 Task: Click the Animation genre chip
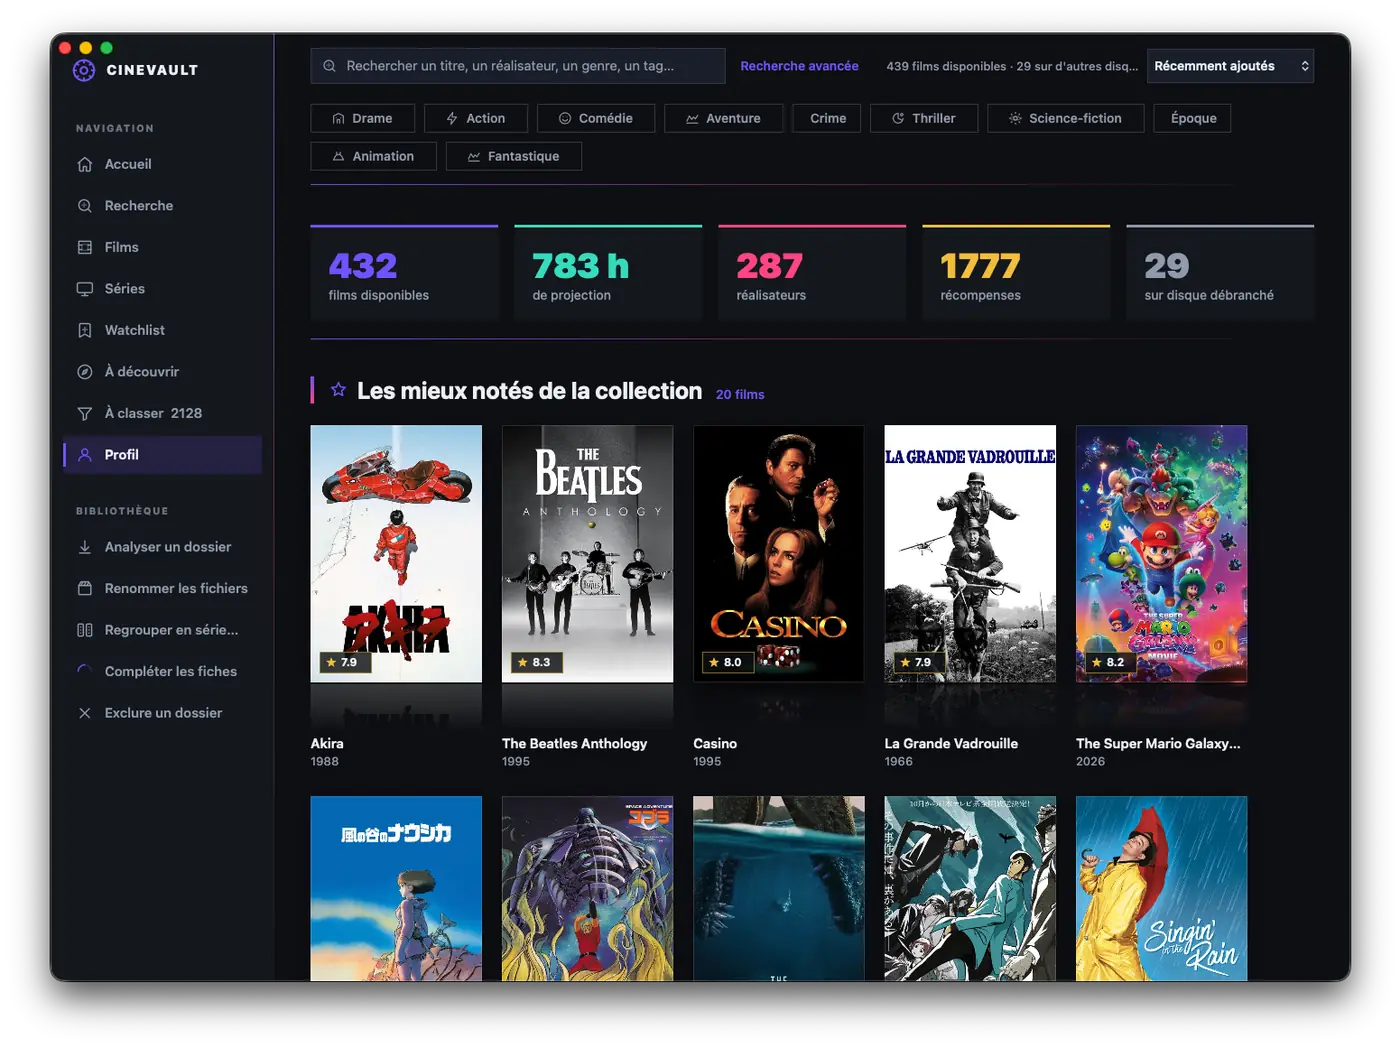[373, 156]
